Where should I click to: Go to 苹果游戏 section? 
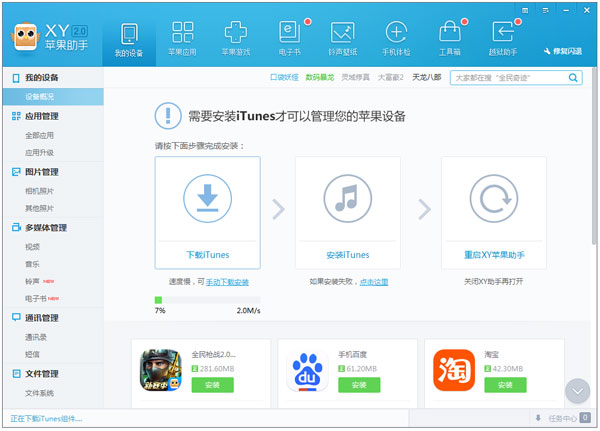click(236, 39)
